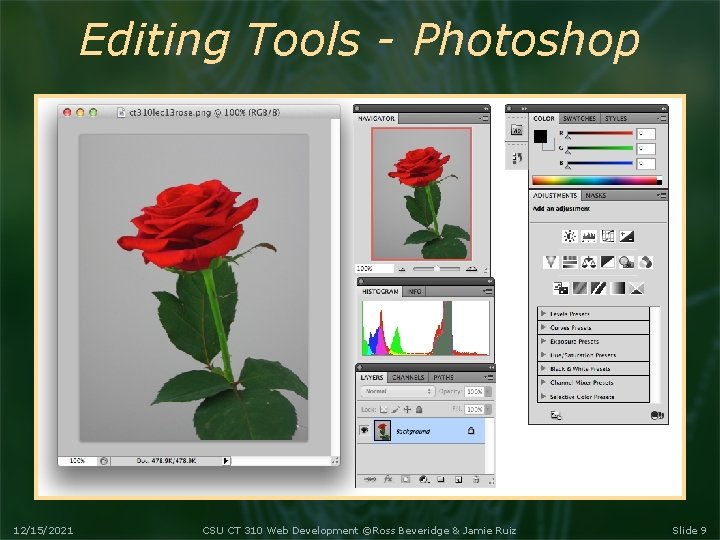Open the layer style fx menu
The height and width of the screenshot is (540, 720).
[388, 479]
